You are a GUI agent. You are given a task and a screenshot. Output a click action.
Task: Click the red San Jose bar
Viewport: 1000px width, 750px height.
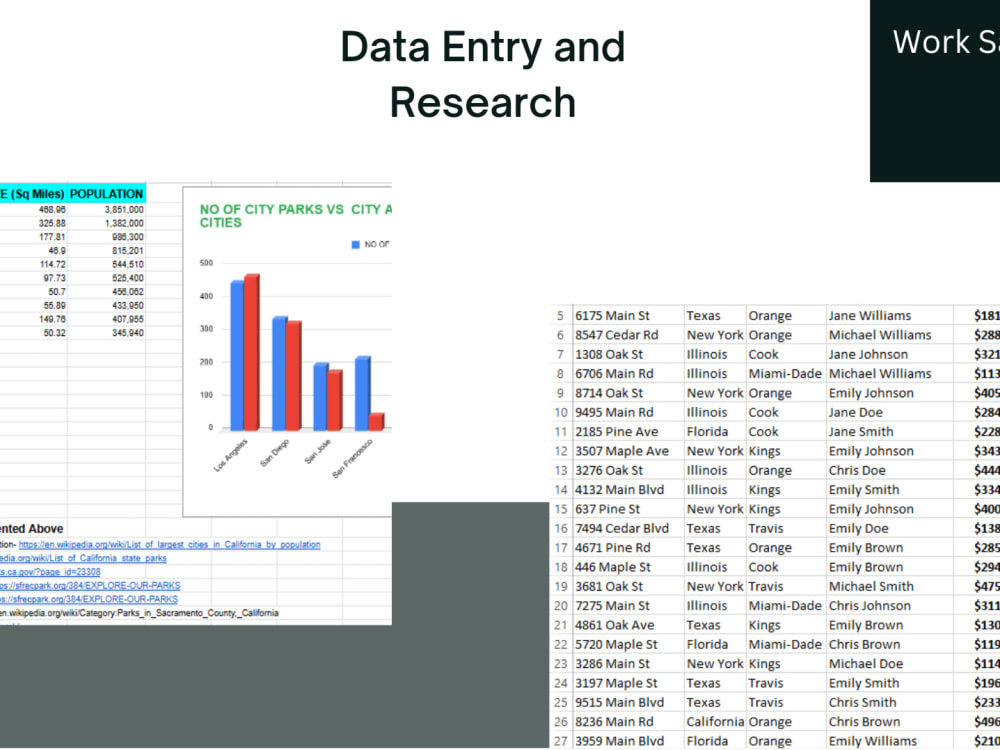[x=335, y=400]
